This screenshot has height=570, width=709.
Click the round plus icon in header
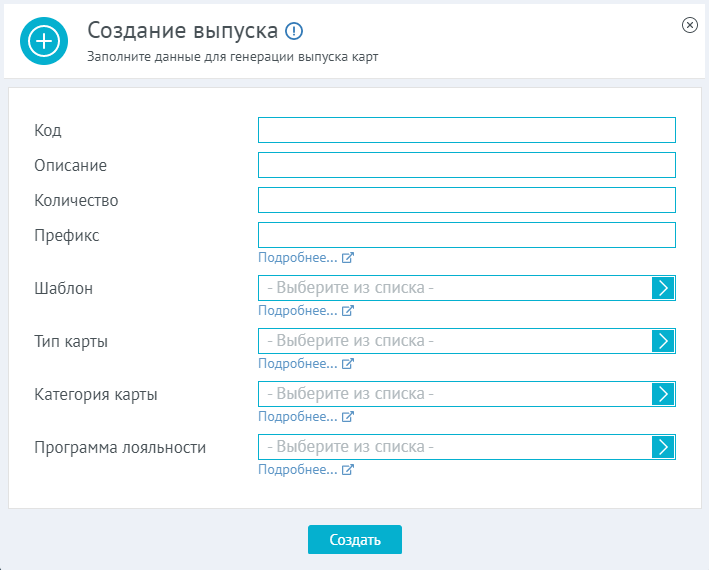tap(44, 41)
